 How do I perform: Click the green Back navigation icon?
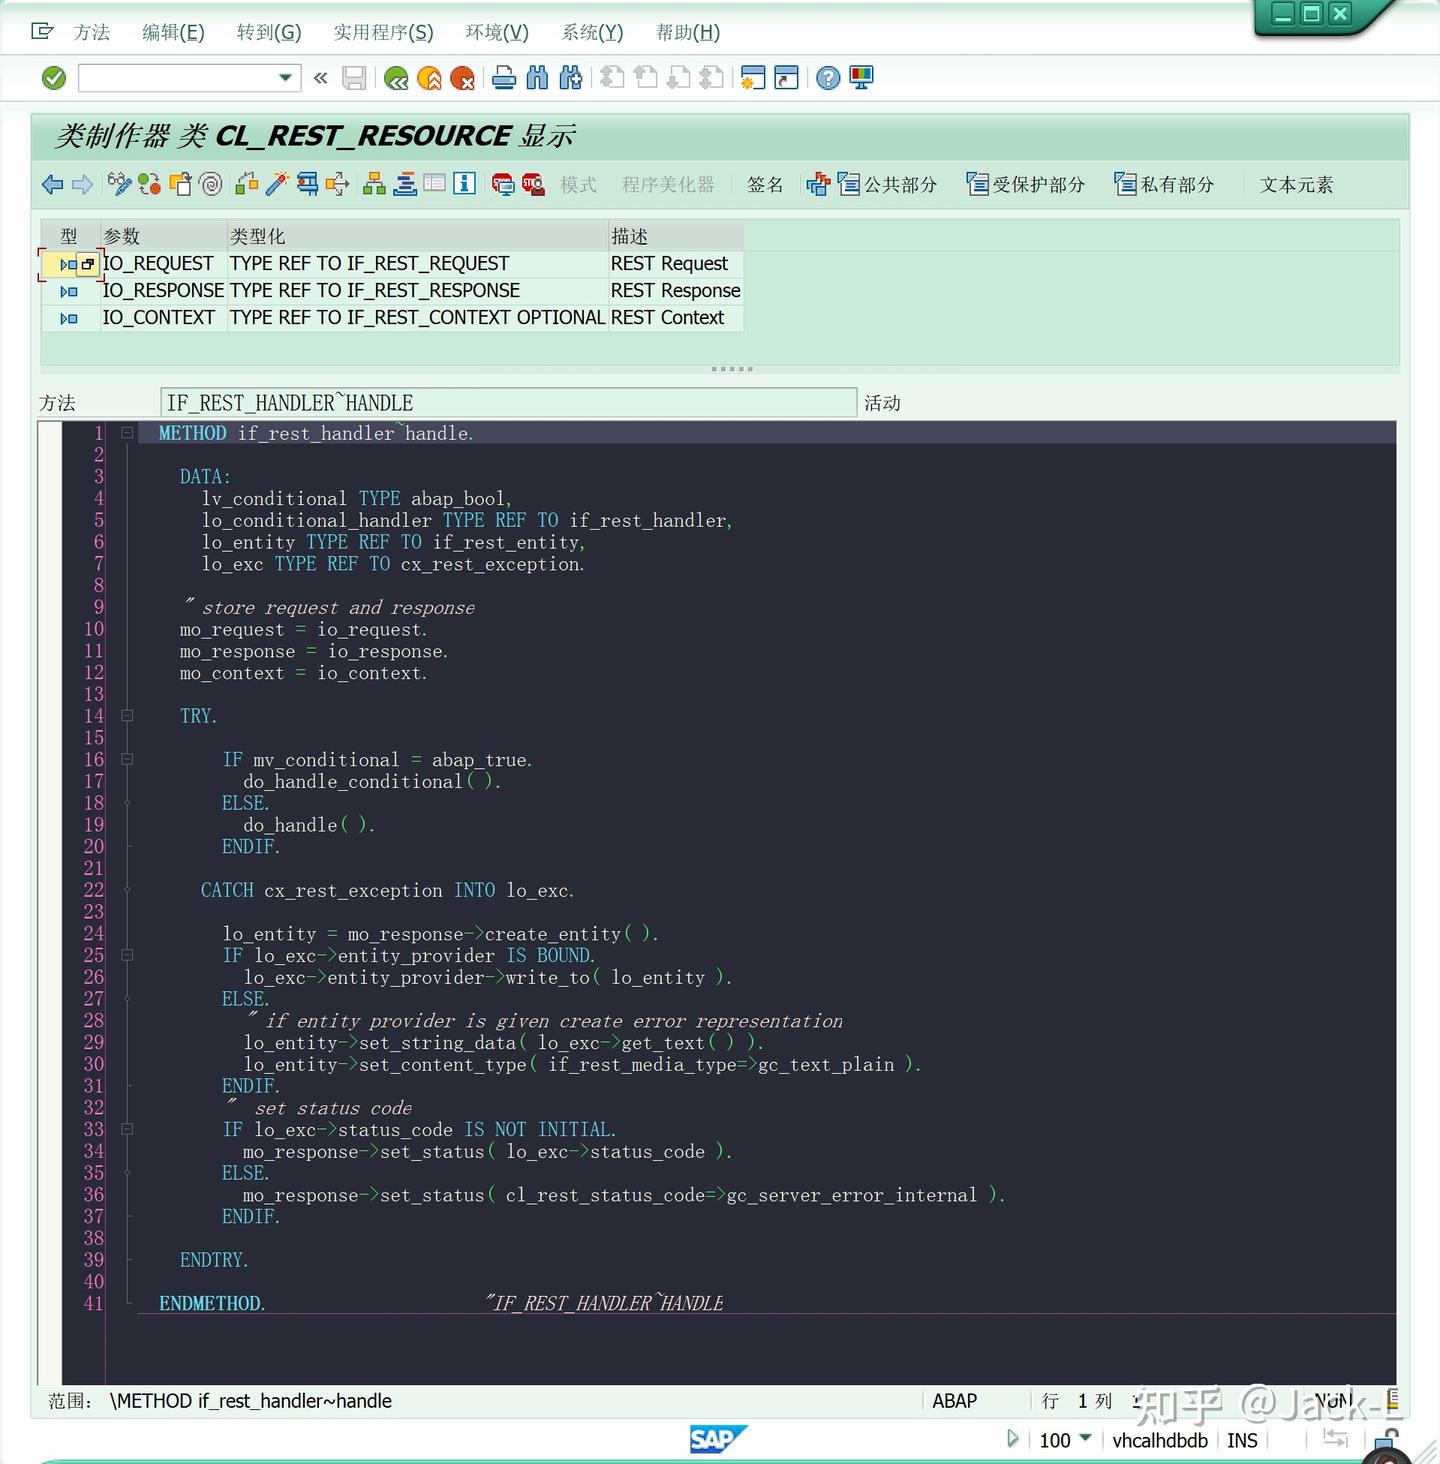(394, 78)
